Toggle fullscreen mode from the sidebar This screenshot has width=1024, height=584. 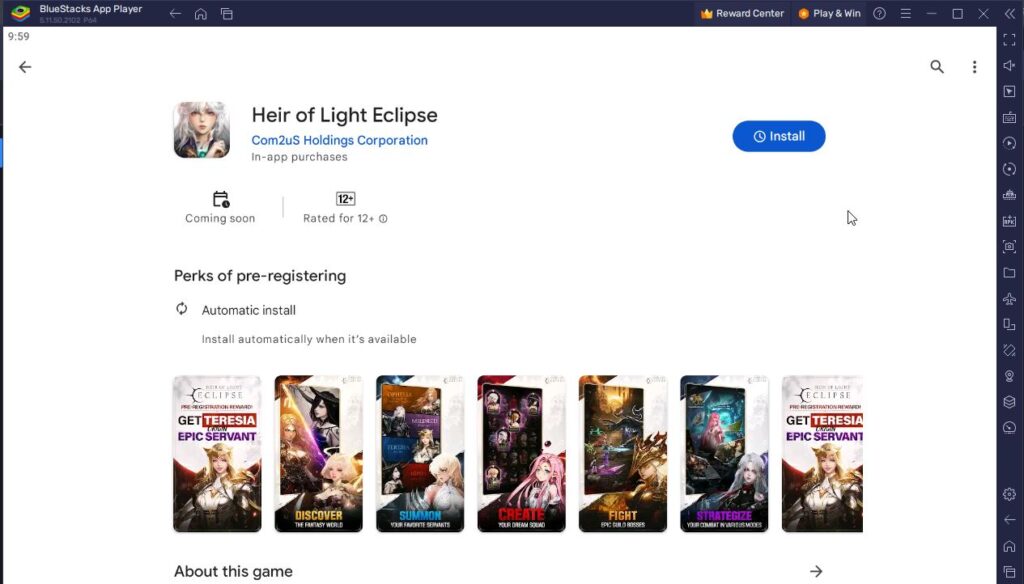[x=1009, y=40]
